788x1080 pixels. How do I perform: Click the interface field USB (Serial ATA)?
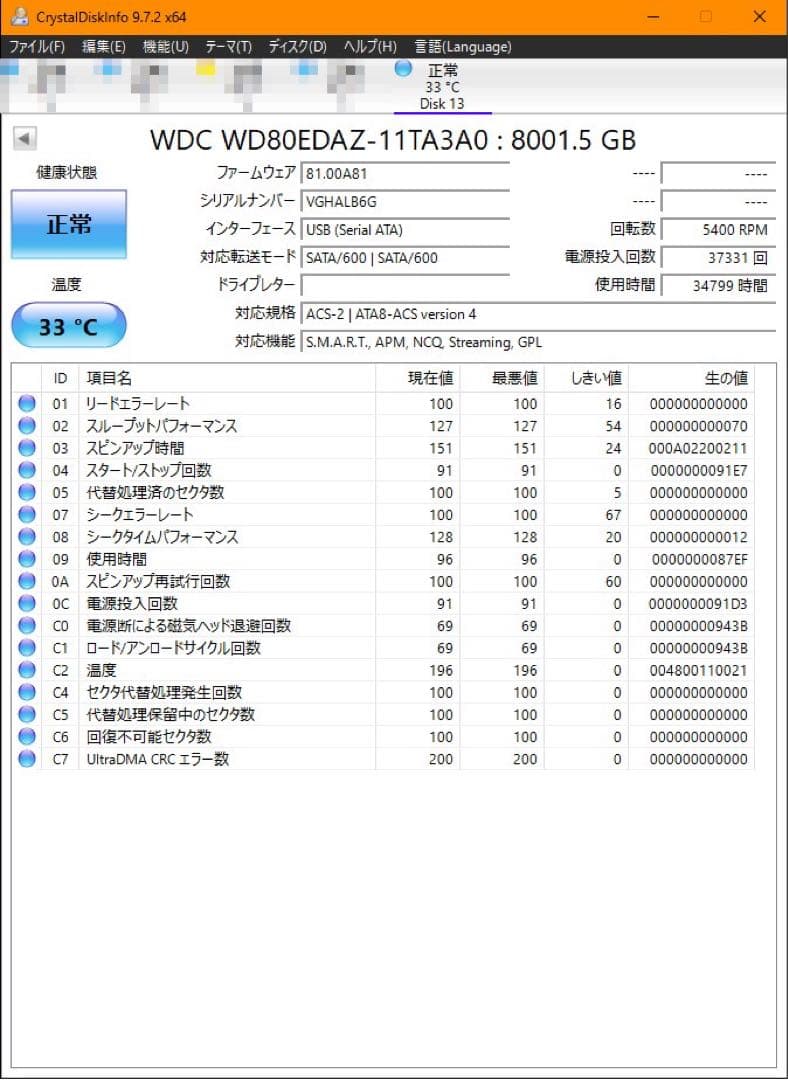405,230
